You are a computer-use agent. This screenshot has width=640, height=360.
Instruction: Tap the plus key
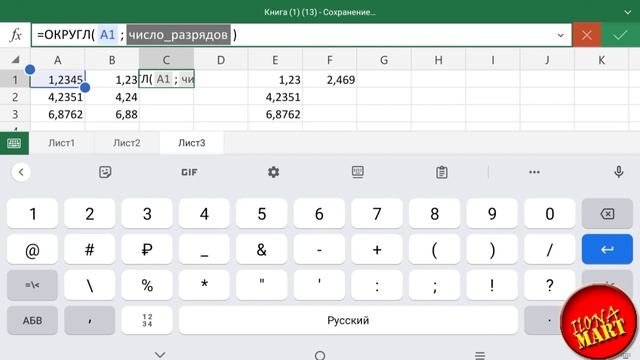(x=377, y=249)
